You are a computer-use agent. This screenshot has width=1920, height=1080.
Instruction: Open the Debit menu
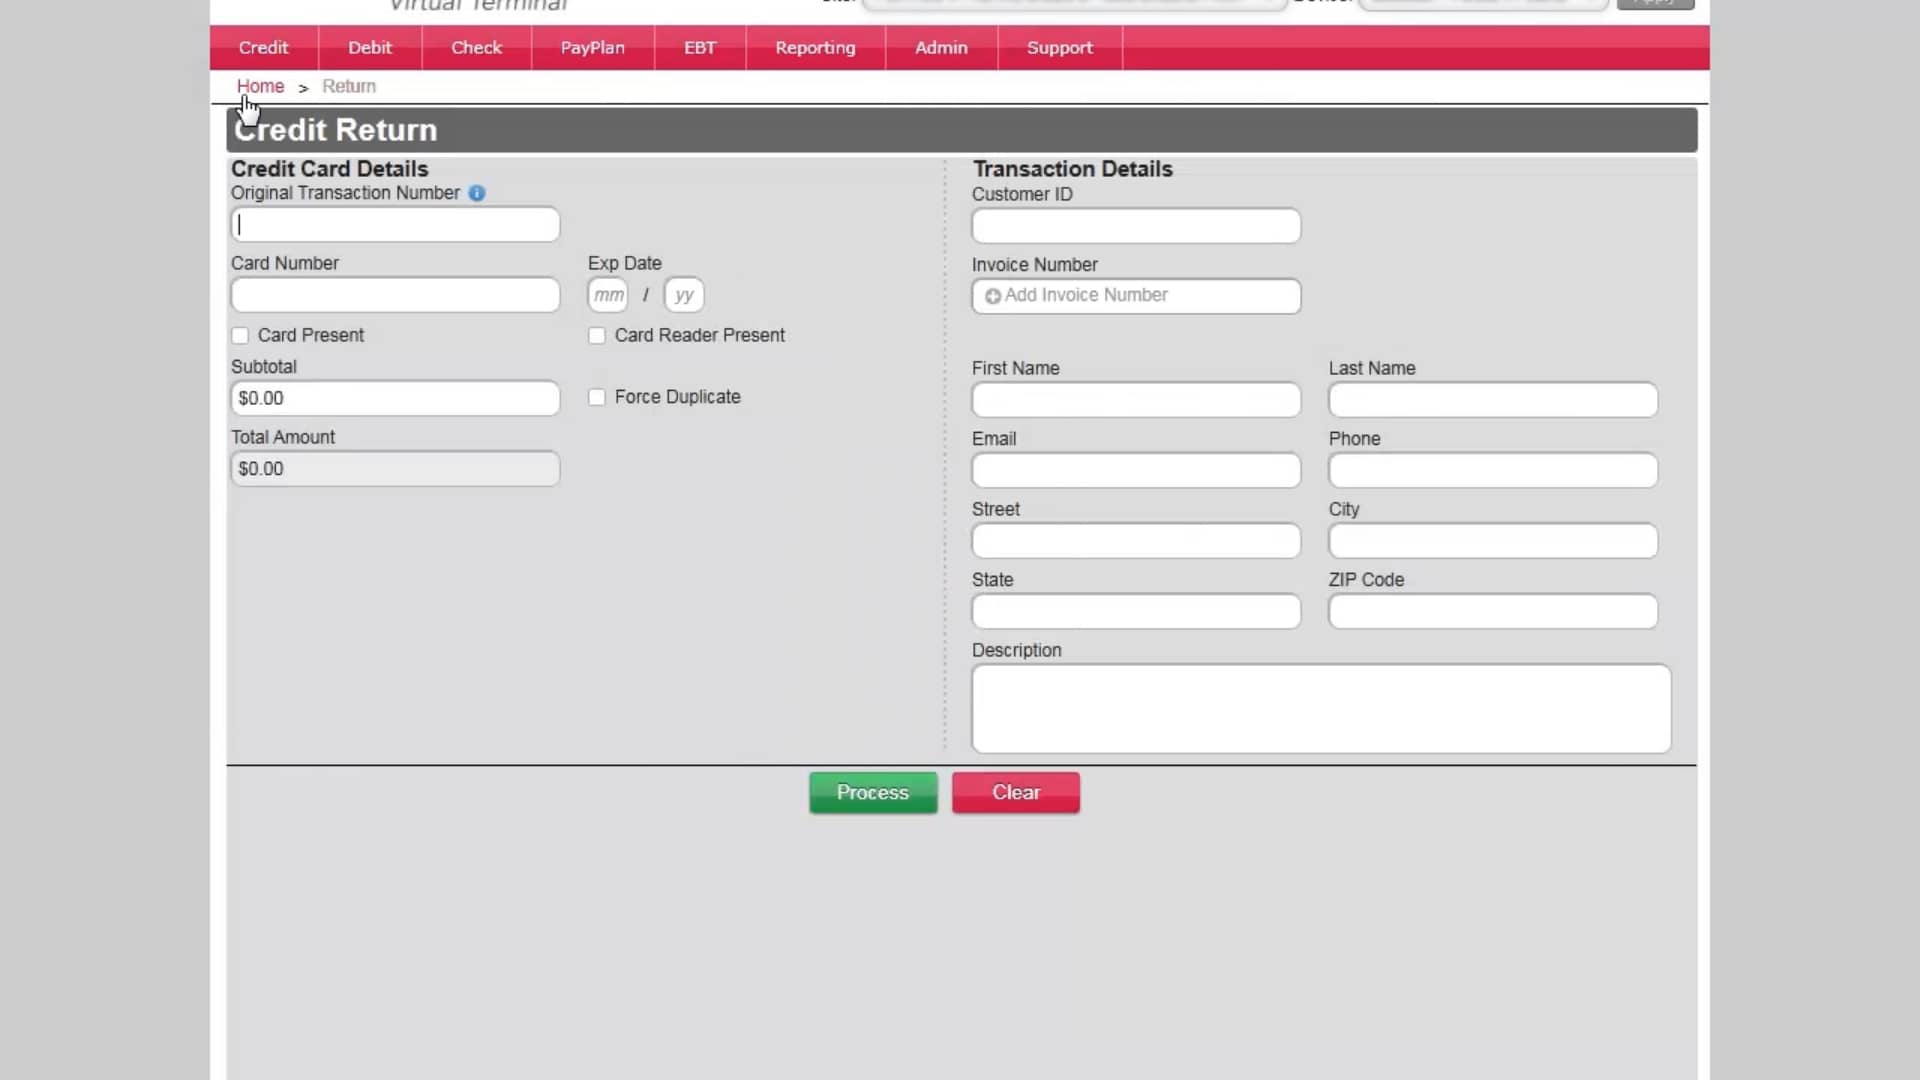coord(369,48)
